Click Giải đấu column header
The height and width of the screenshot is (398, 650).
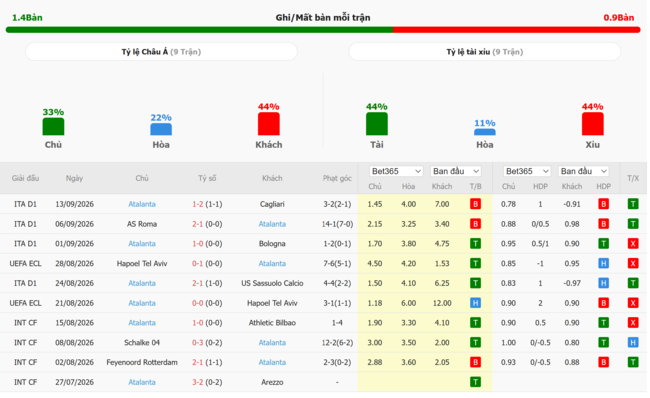point(25,178)
